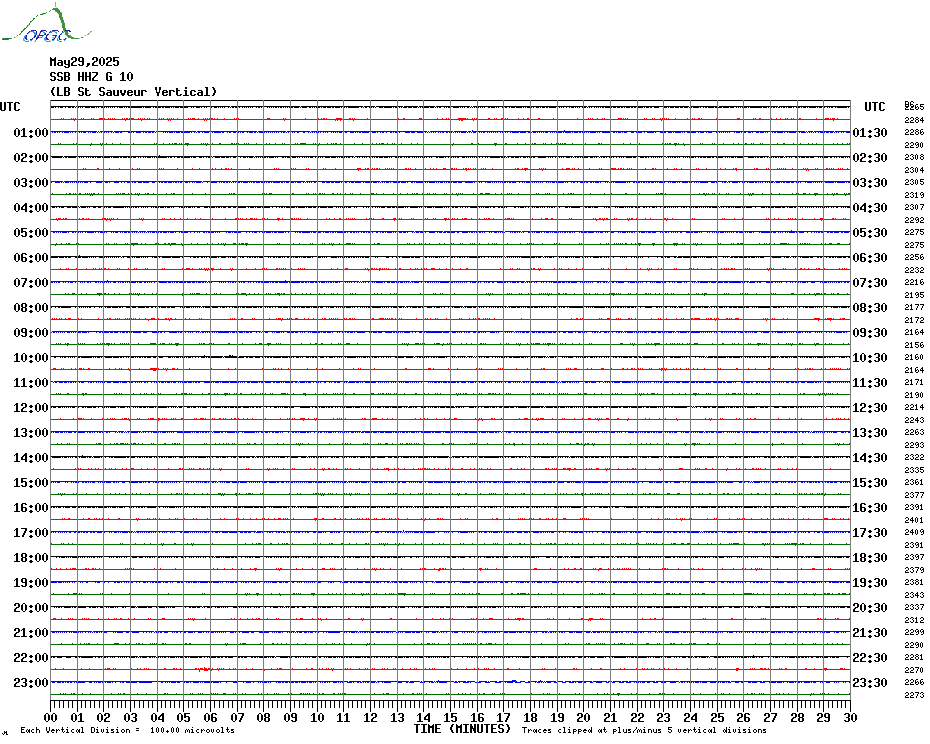The image size is (930, 744).
Task: Click minute axis label 05
Action: coord(184,717)
